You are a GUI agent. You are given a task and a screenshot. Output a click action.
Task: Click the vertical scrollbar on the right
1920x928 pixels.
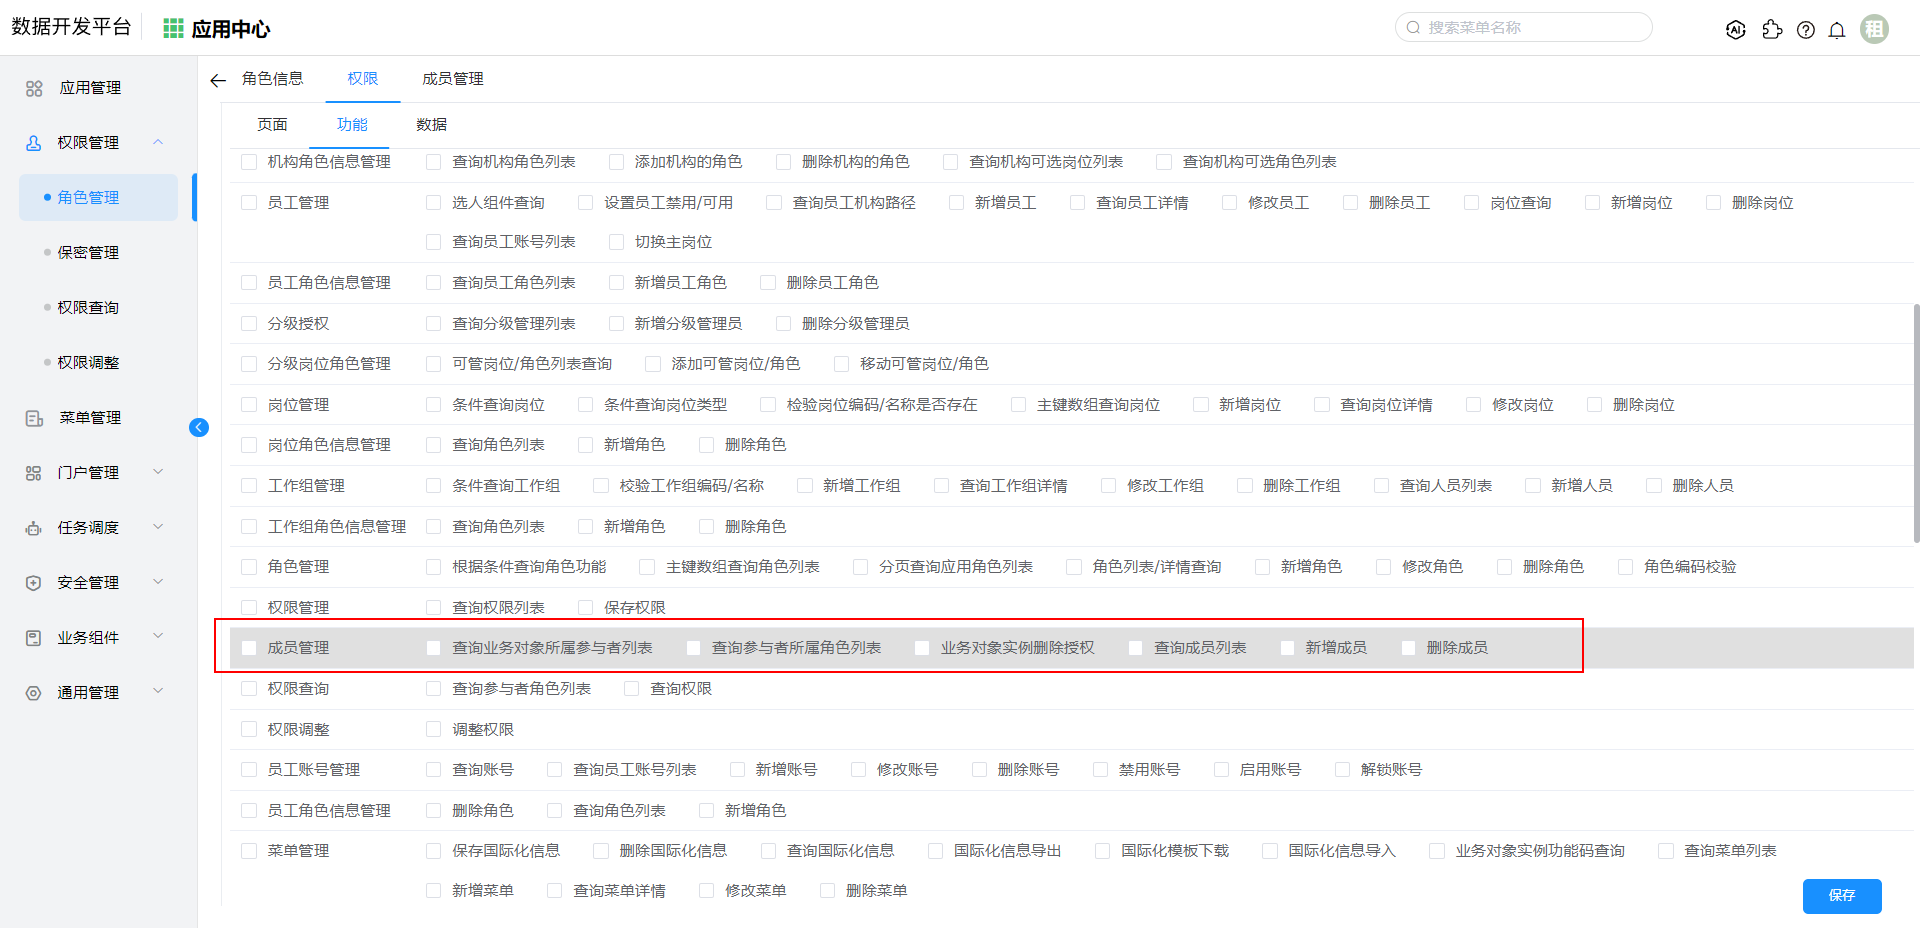pyautogui.click(x=1915, y=420)
